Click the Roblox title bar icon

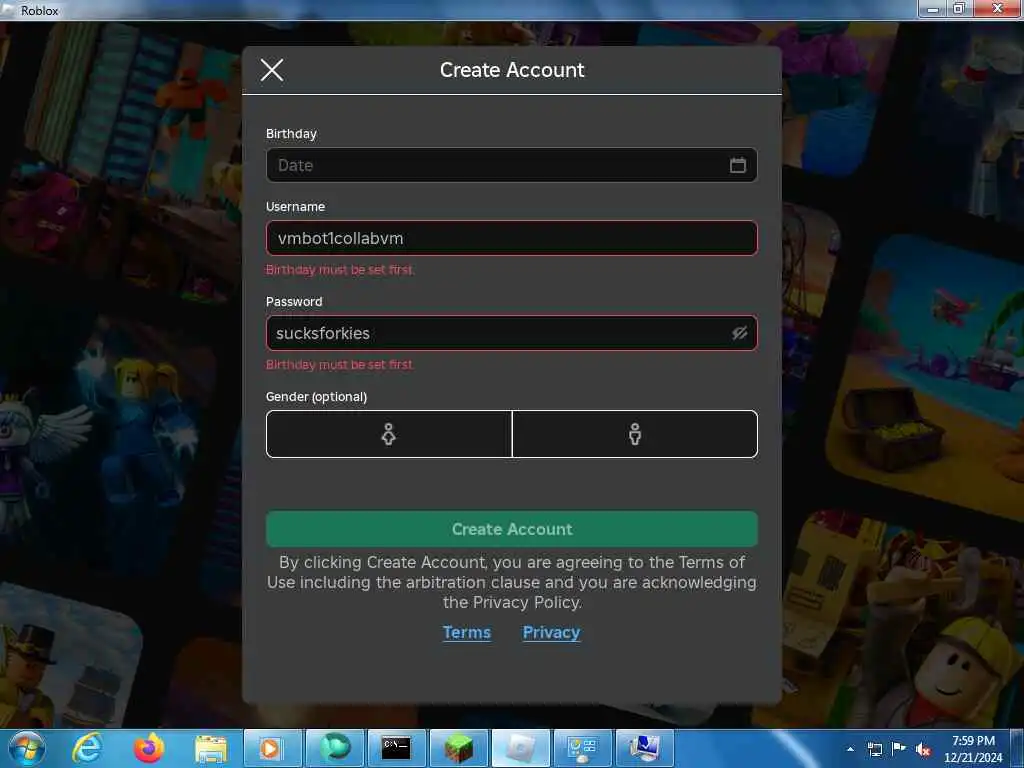point(8,10)
